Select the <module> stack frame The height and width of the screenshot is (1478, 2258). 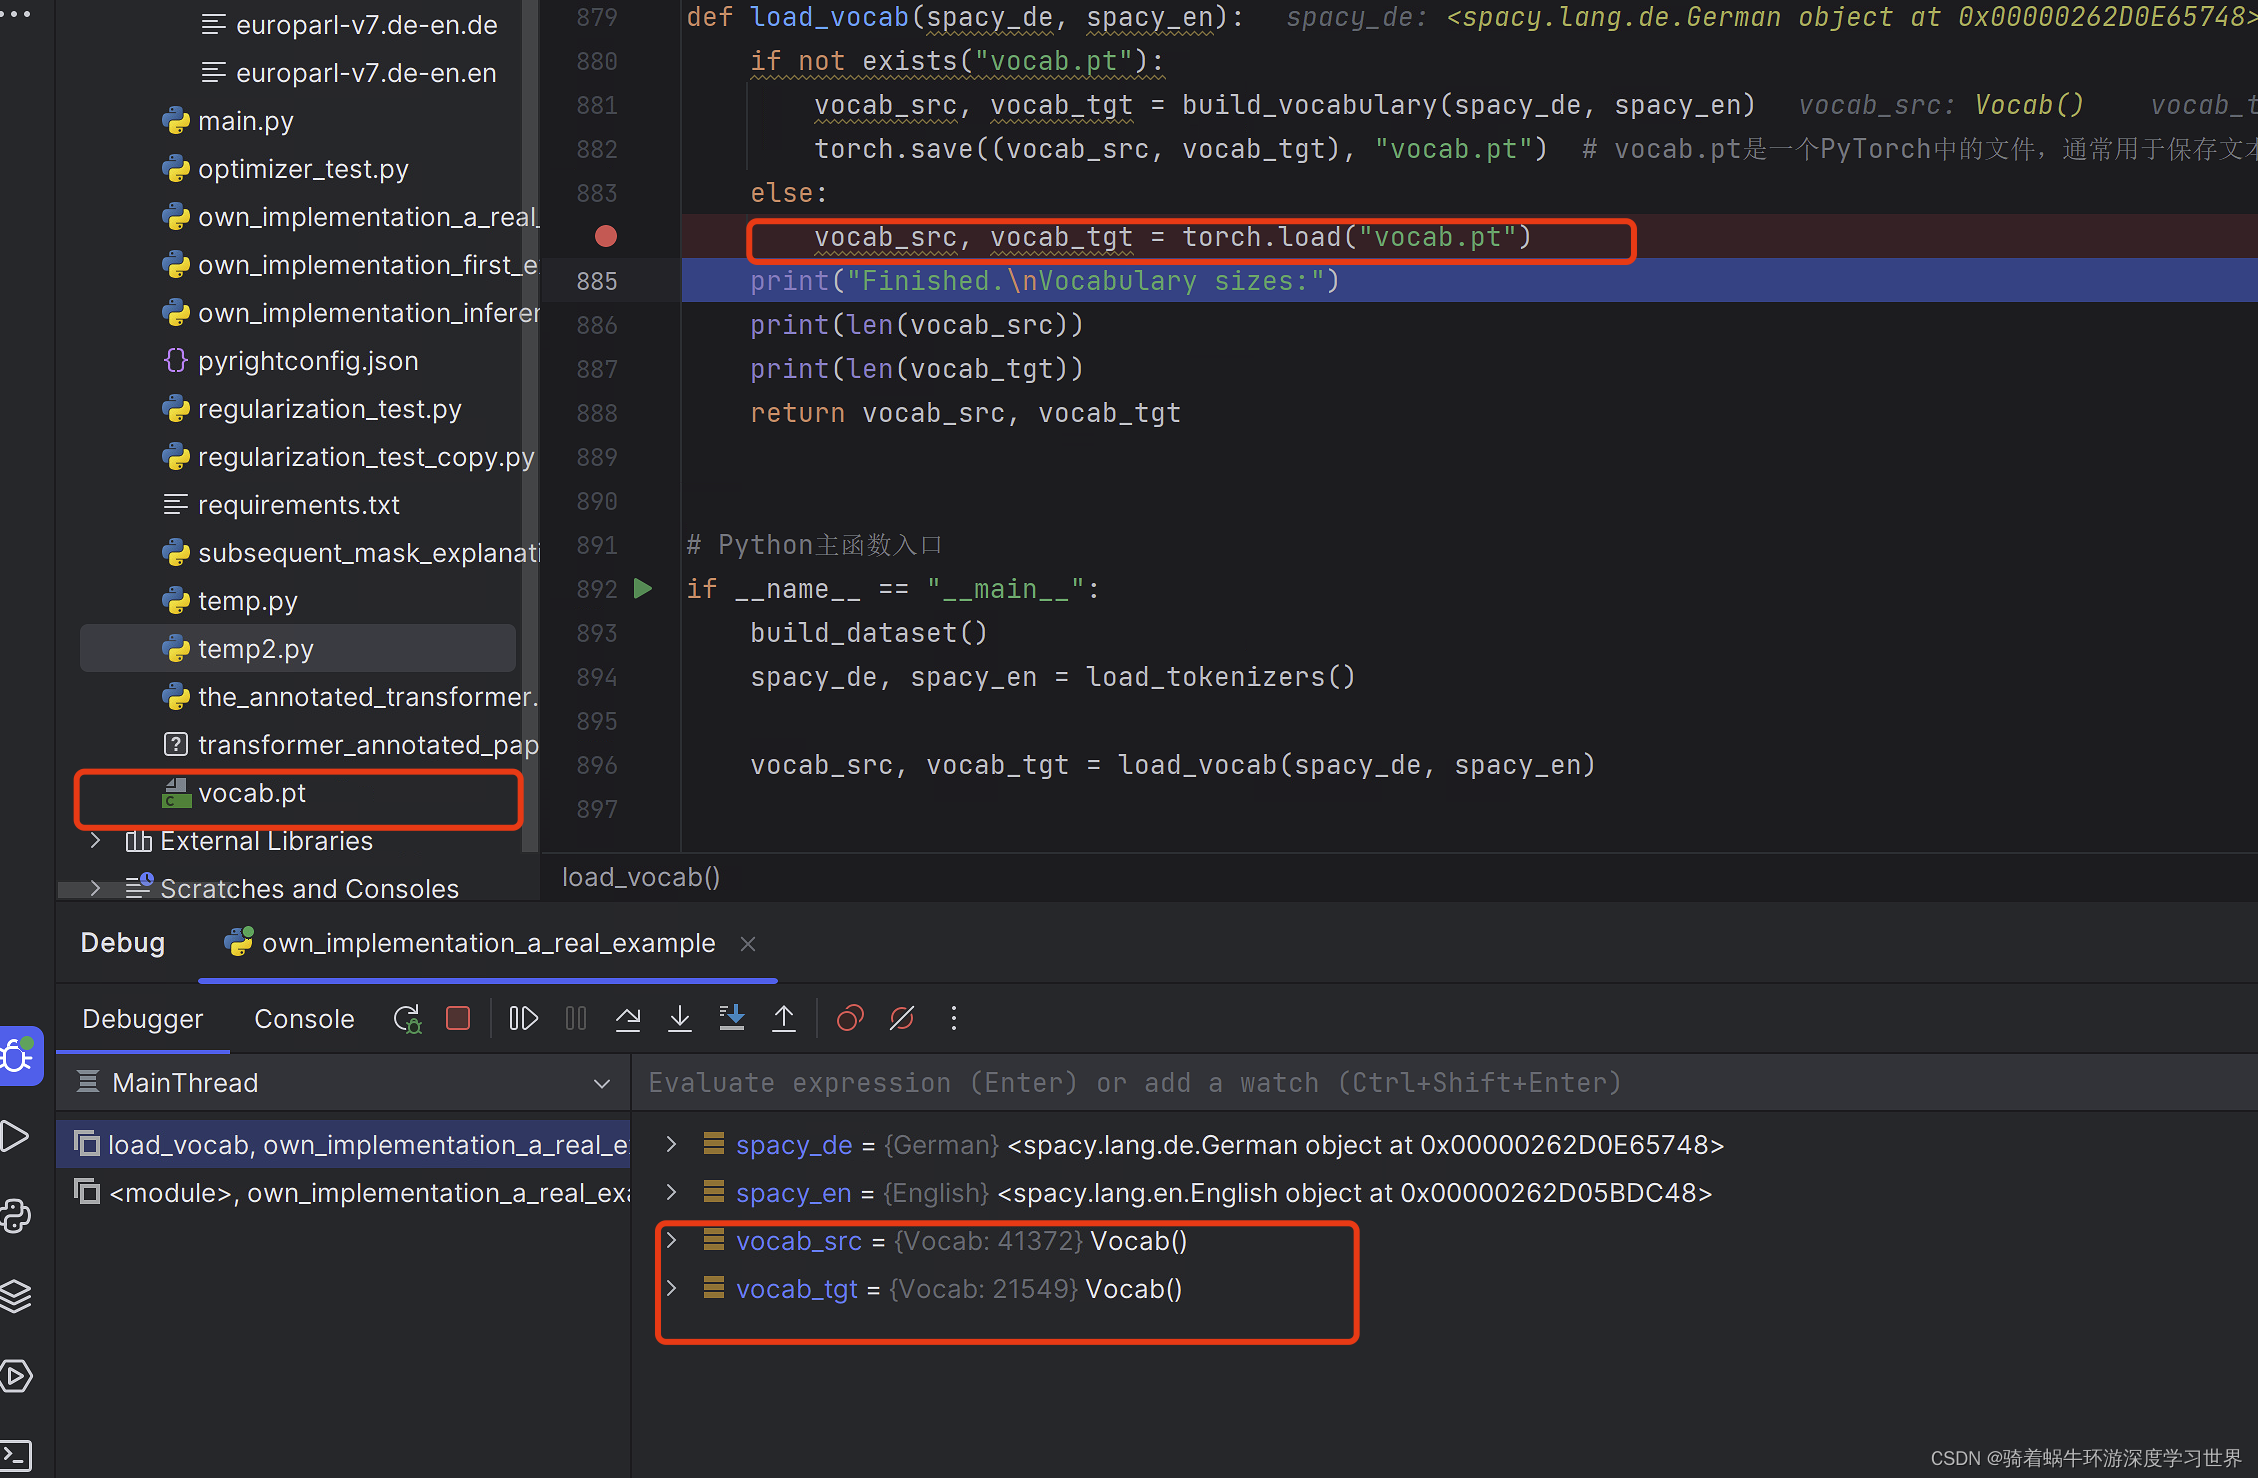(344, 1192)
